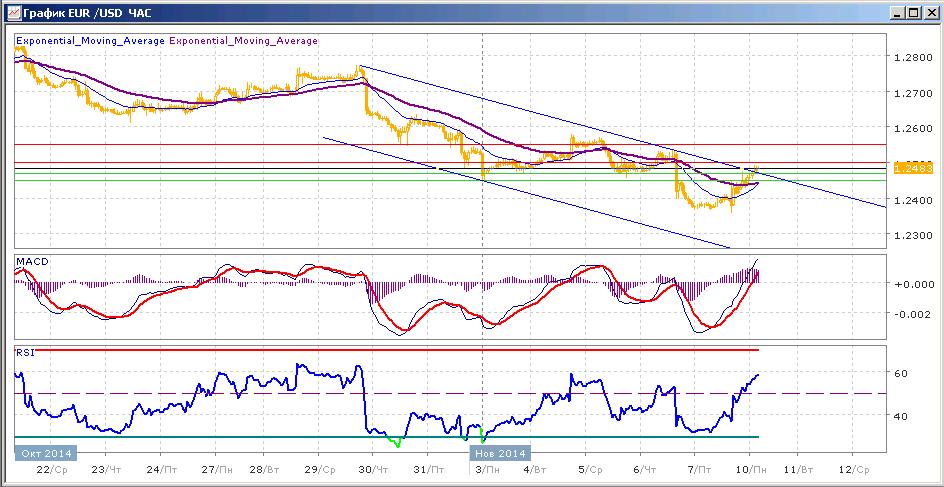Select the purple Exponential_Moving_Average legend label
This screenshot has width=944, height=487.
pos(243,41)
